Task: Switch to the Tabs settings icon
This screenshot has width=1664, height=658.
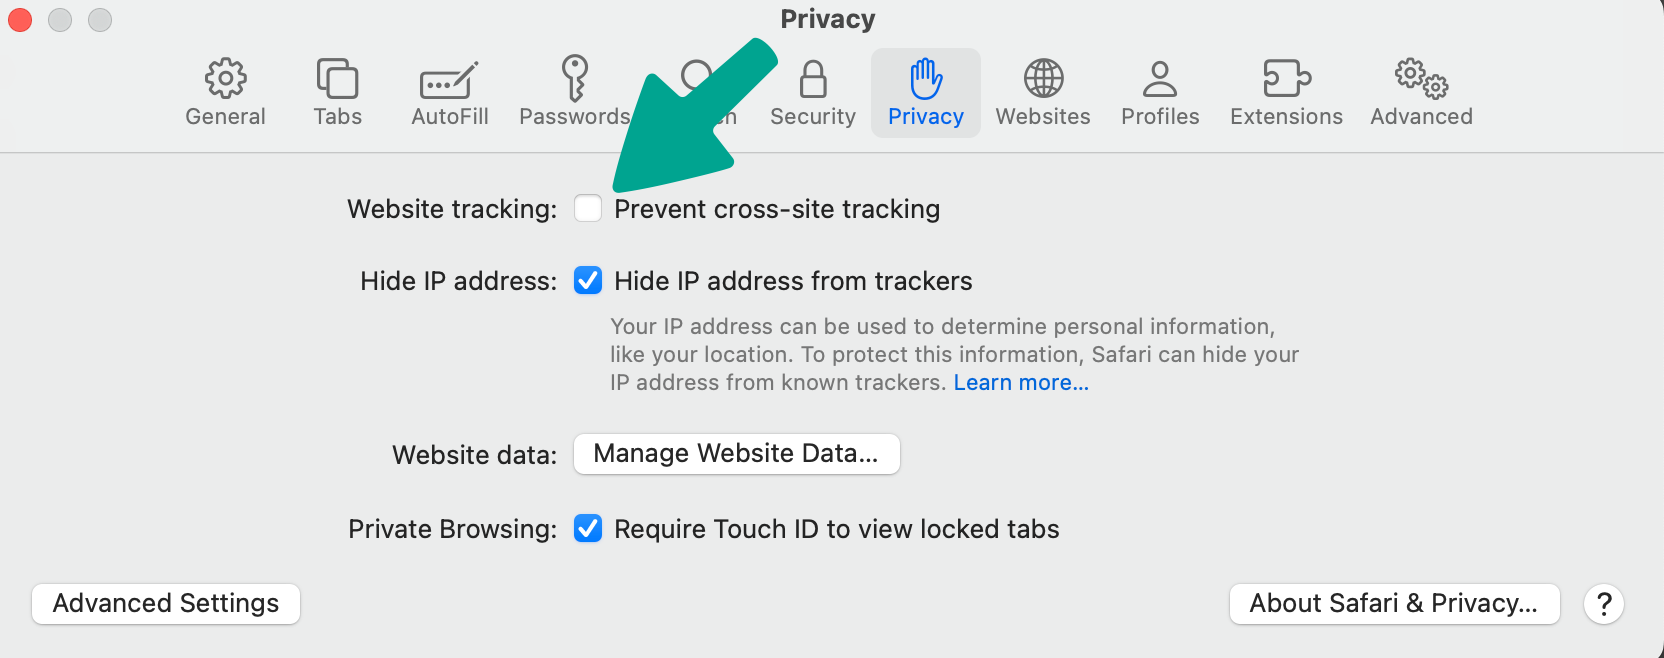Action: coord(337,78)
